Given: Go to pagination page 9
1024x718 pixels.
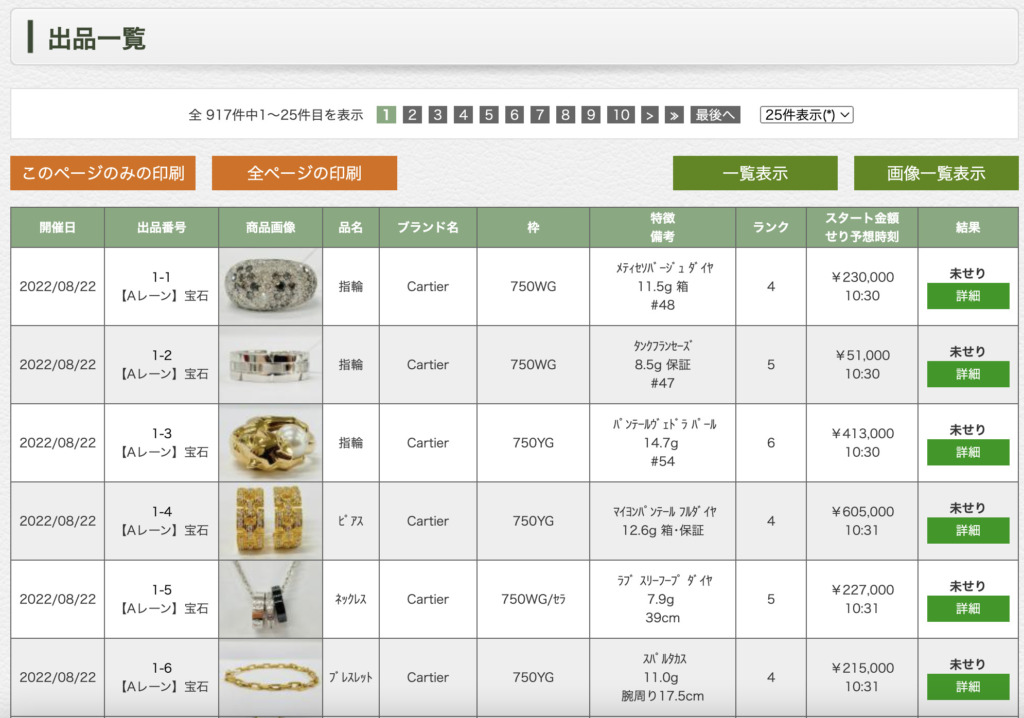Looking at the screenshot, I should pos(590,115).
